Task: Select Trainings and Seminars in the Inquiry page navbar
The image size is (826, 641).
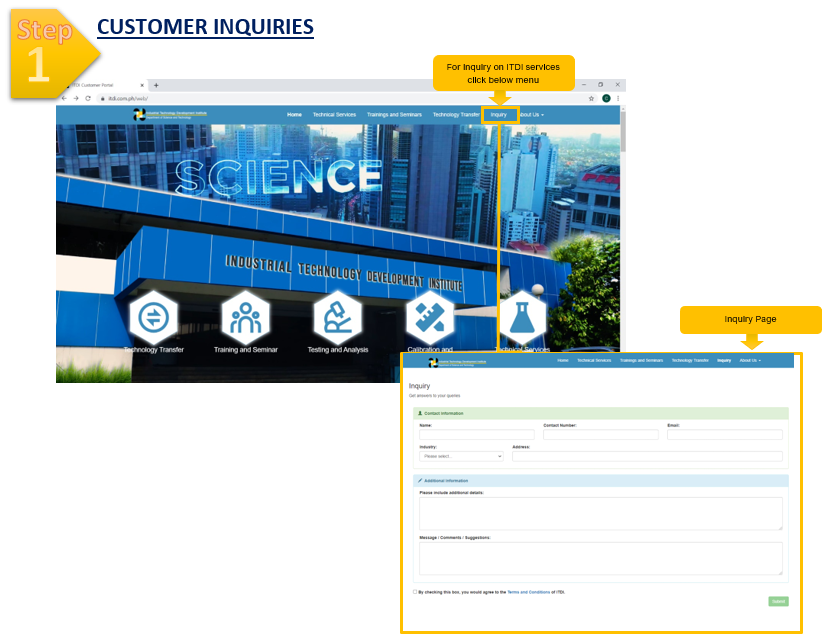Action: [x=642, y=361]
